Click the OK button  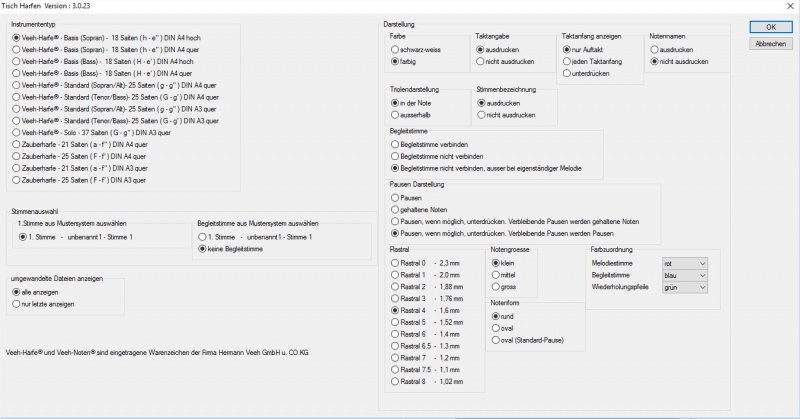[x=770, y=27]
